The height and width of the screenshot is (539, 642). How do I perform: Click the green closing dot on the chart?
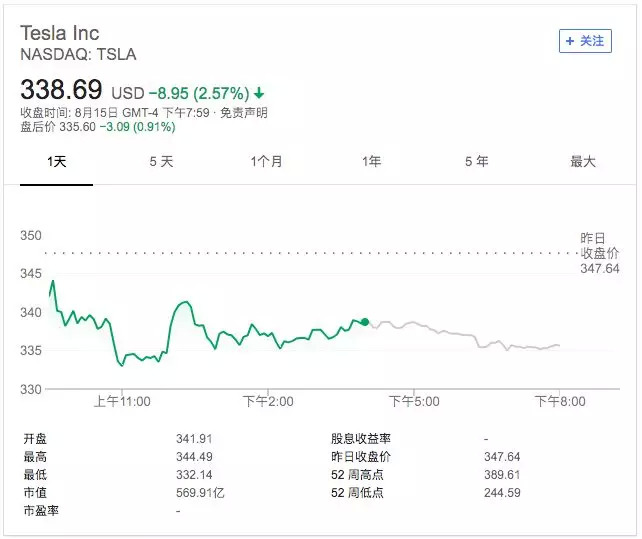[x=365, y=322]
